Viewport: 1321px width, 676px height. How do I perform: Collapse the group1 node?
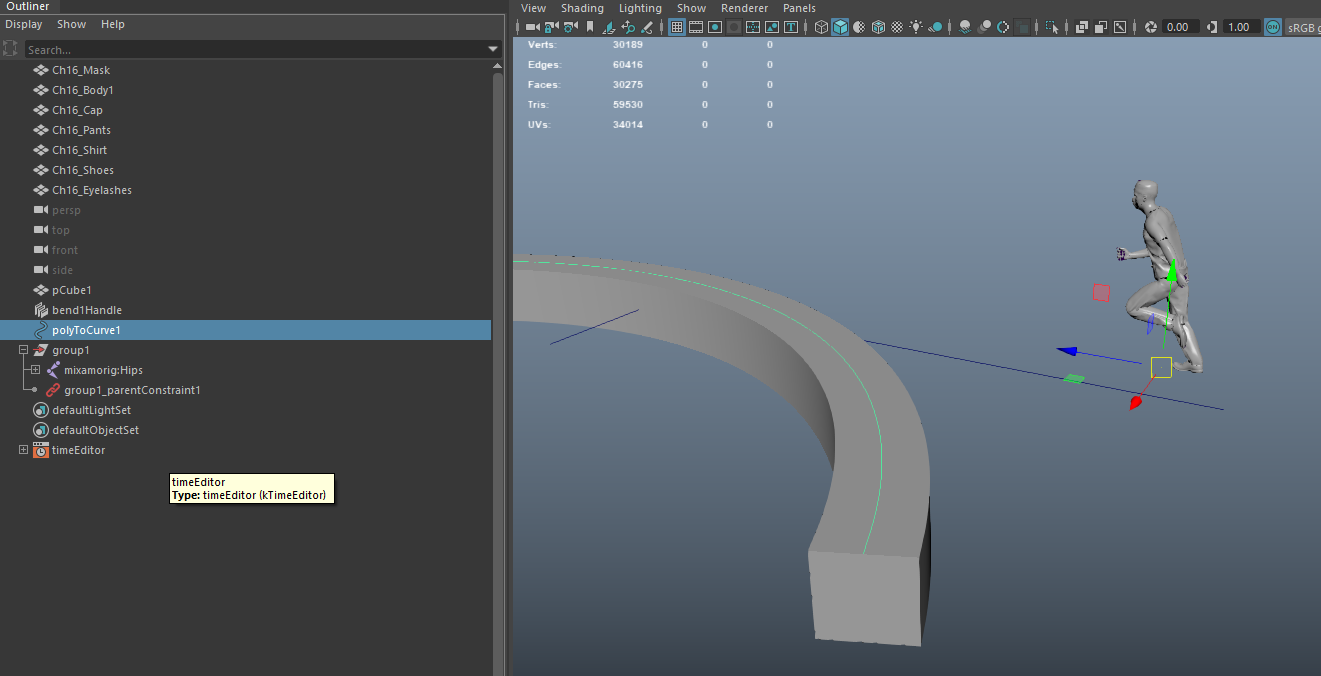click(x=22, y=350)
